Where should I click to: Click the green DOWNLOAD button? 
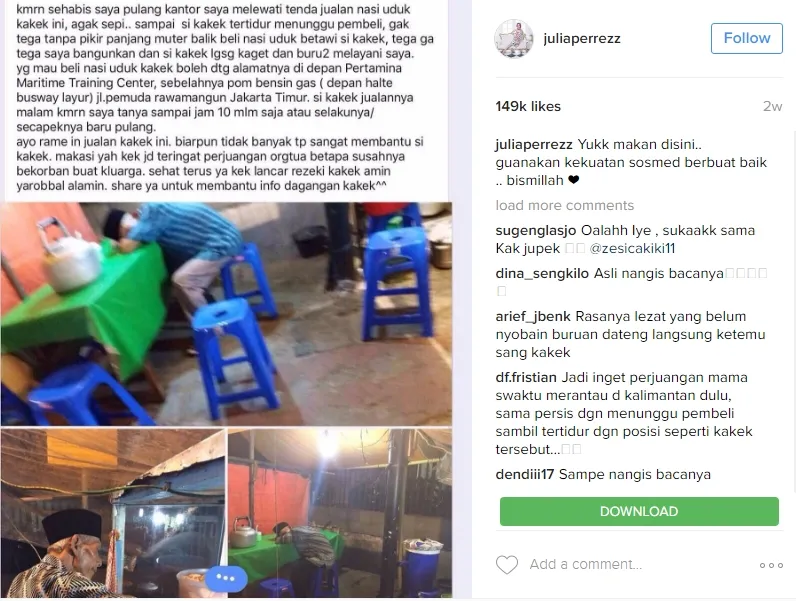[639, 511]
